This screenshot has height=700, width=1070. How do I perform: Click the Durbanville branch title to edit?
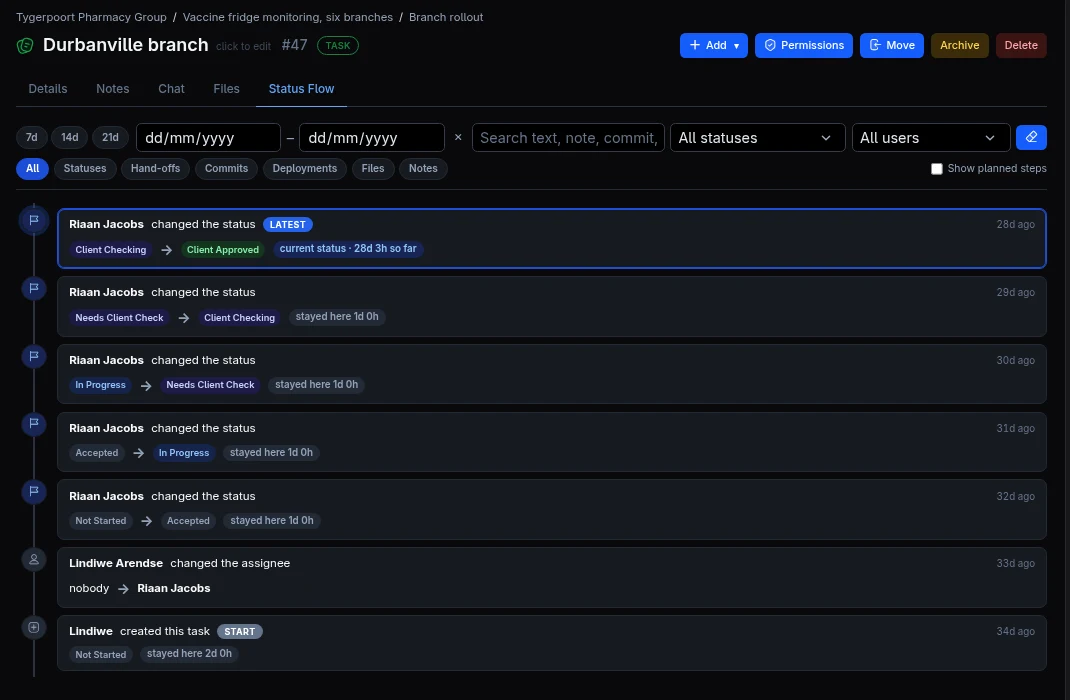(126, 45)
